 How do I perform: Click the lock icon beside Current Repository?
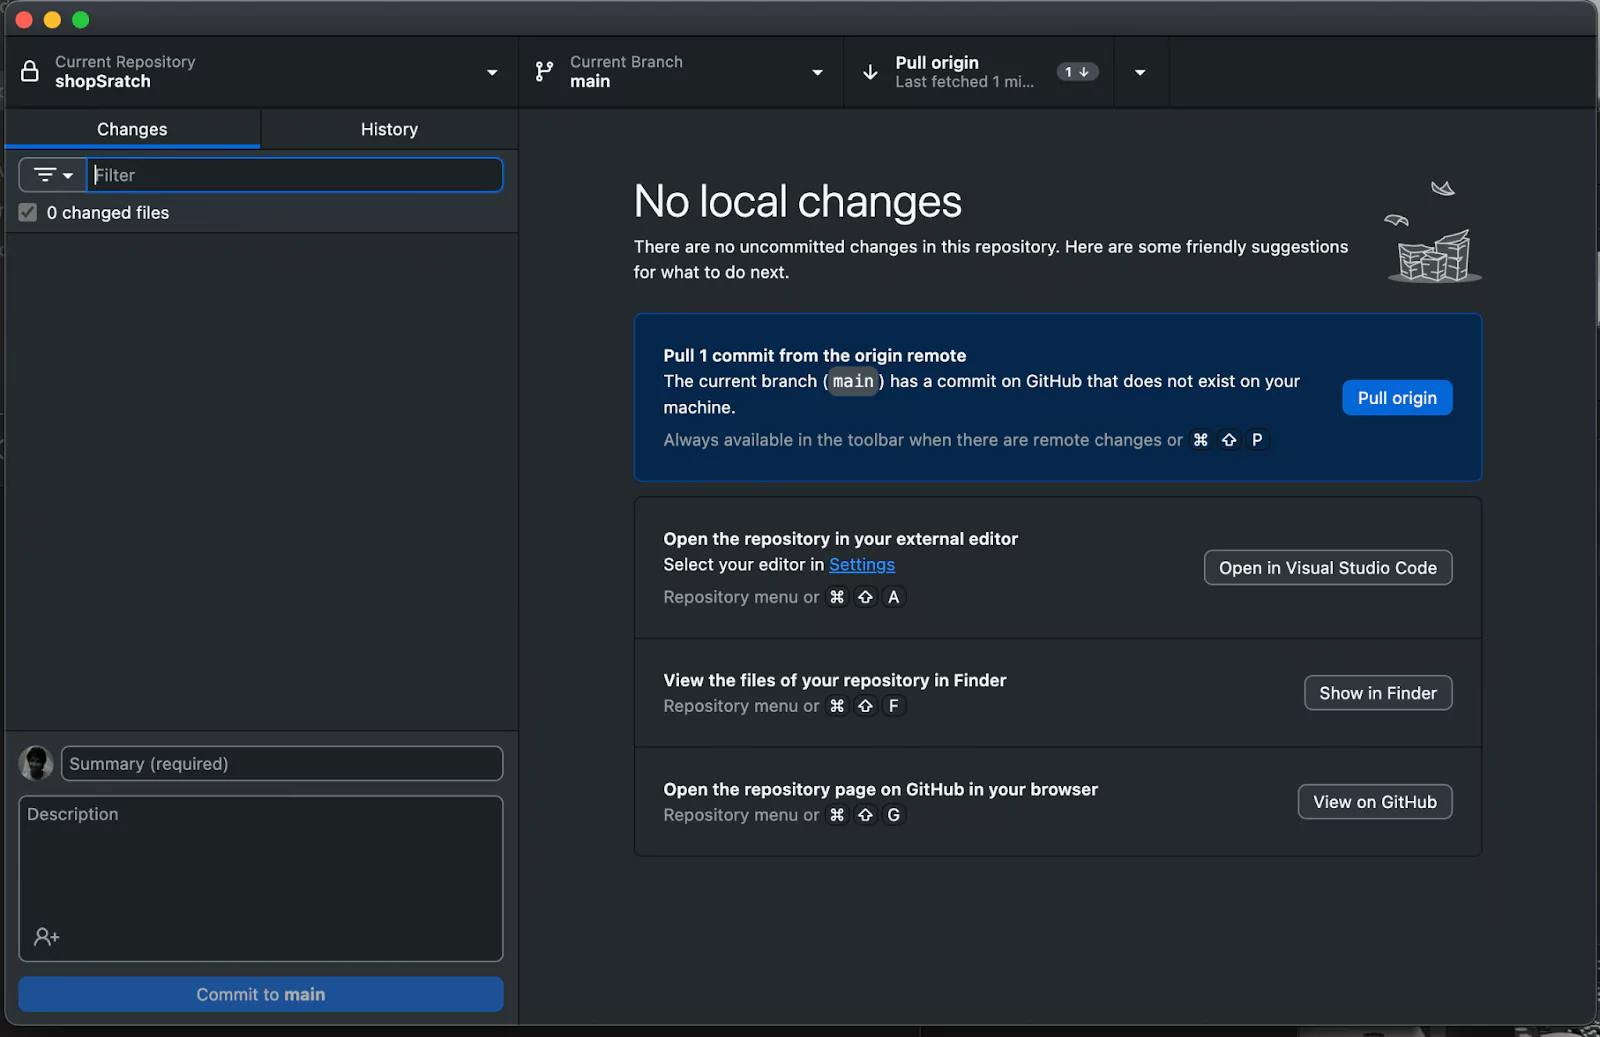click(x=30, y=71)
